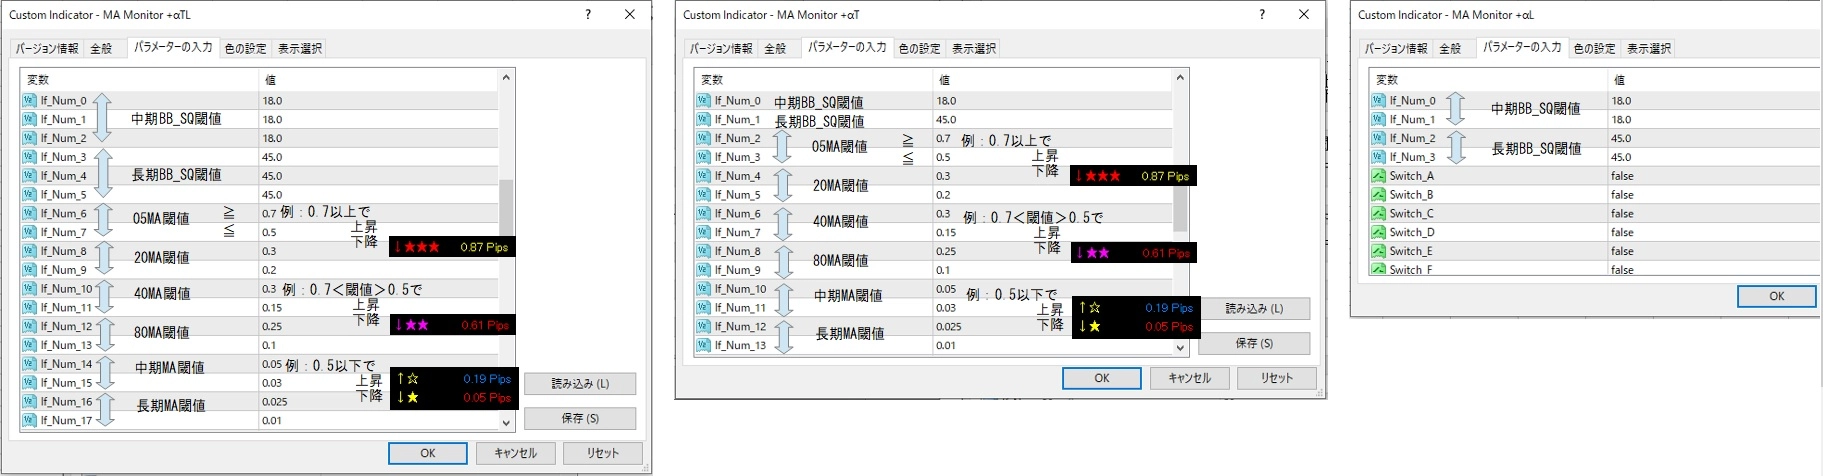
Task: Click If_Num_10 variable icon in αT window
Action: (x=703, y=289)
